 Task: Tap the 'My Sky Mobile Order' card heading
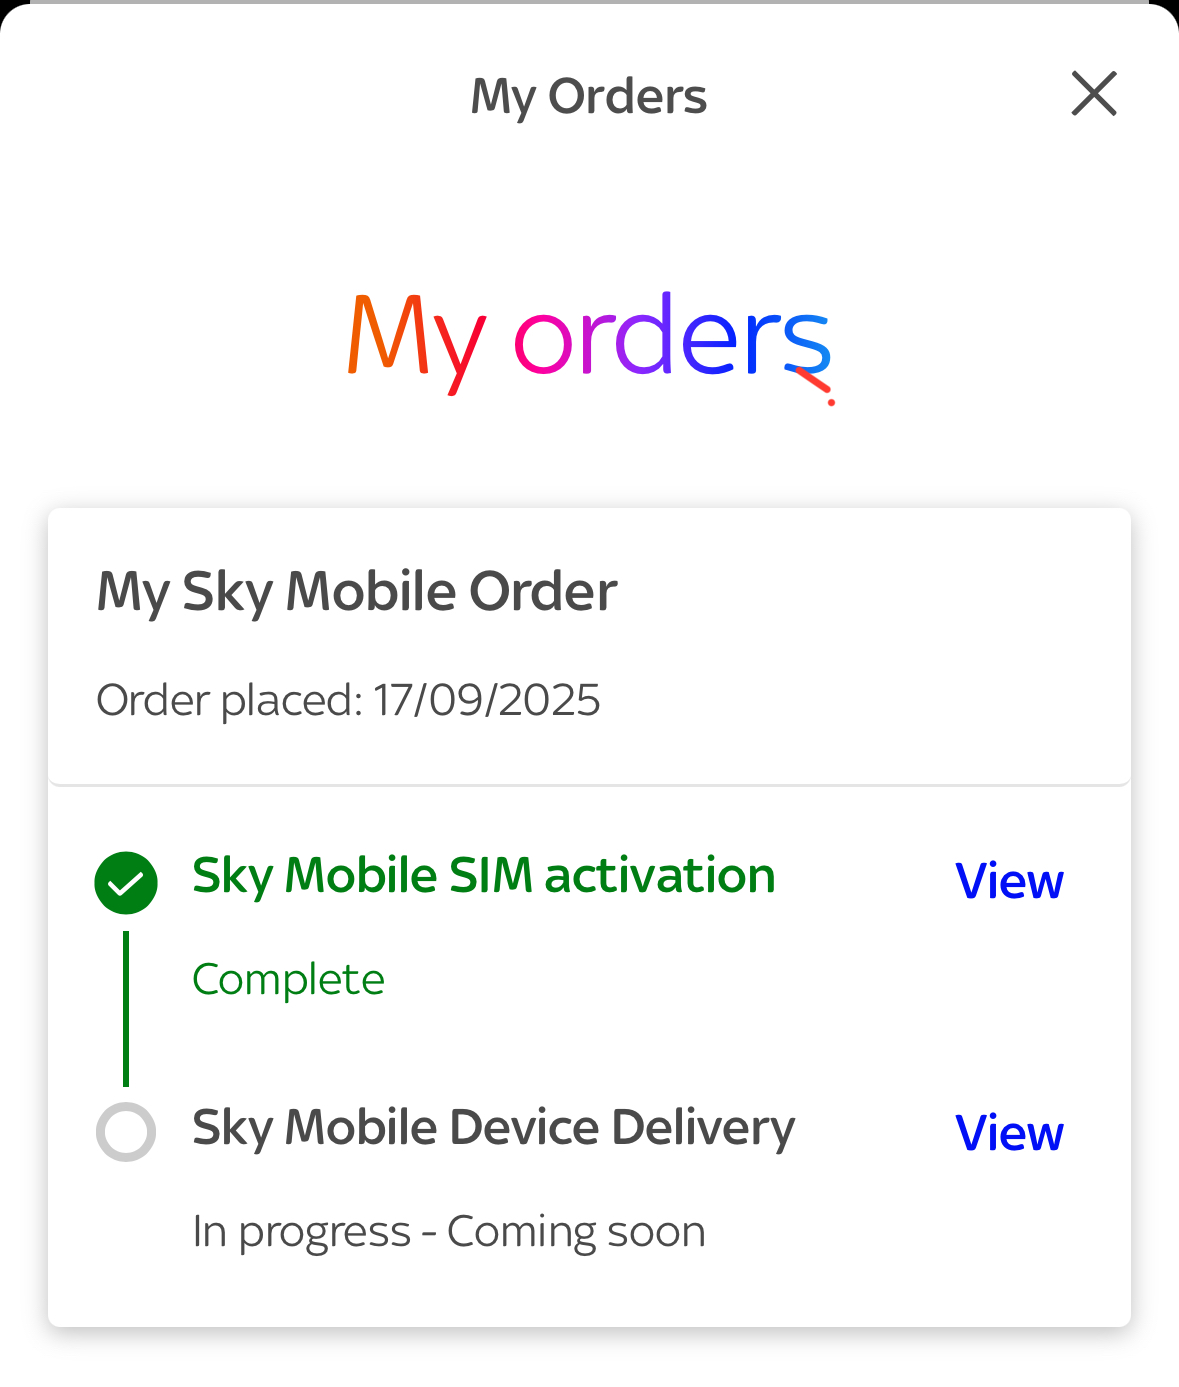(357, 591)
